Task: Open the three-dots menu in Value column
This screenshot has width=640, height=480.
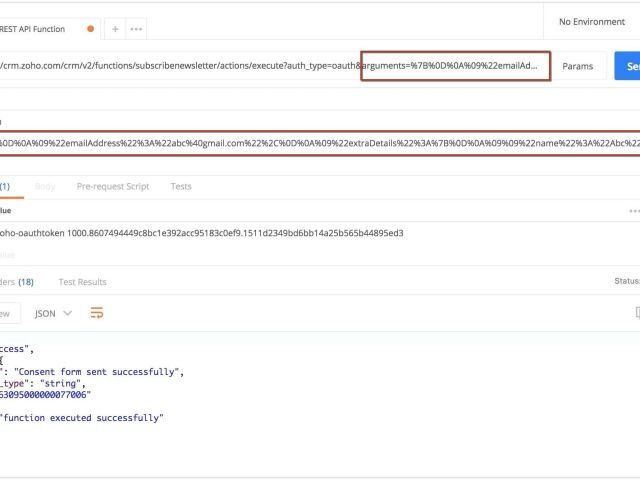Action: click(x=633, y=211)
